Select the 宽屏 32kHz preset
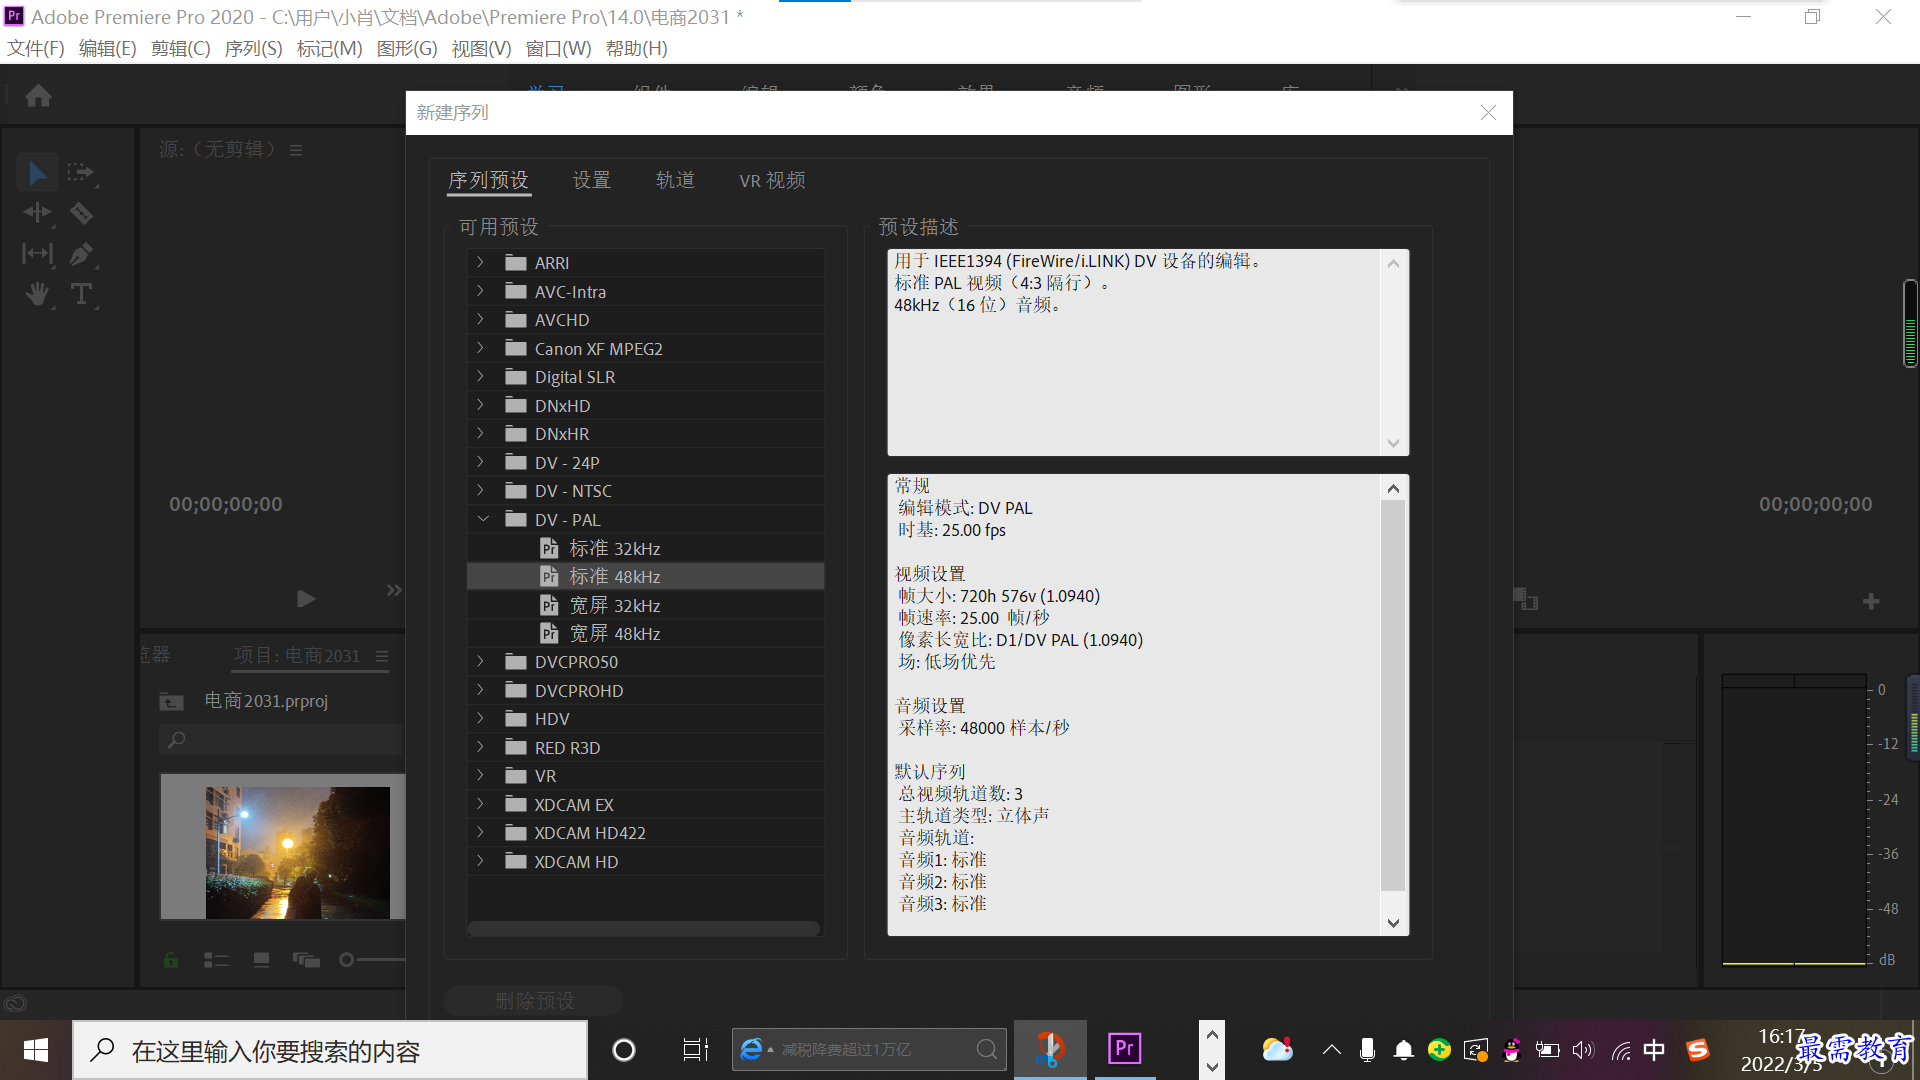The width and height of the screenshot is (1920, 1080). (645, 605)
